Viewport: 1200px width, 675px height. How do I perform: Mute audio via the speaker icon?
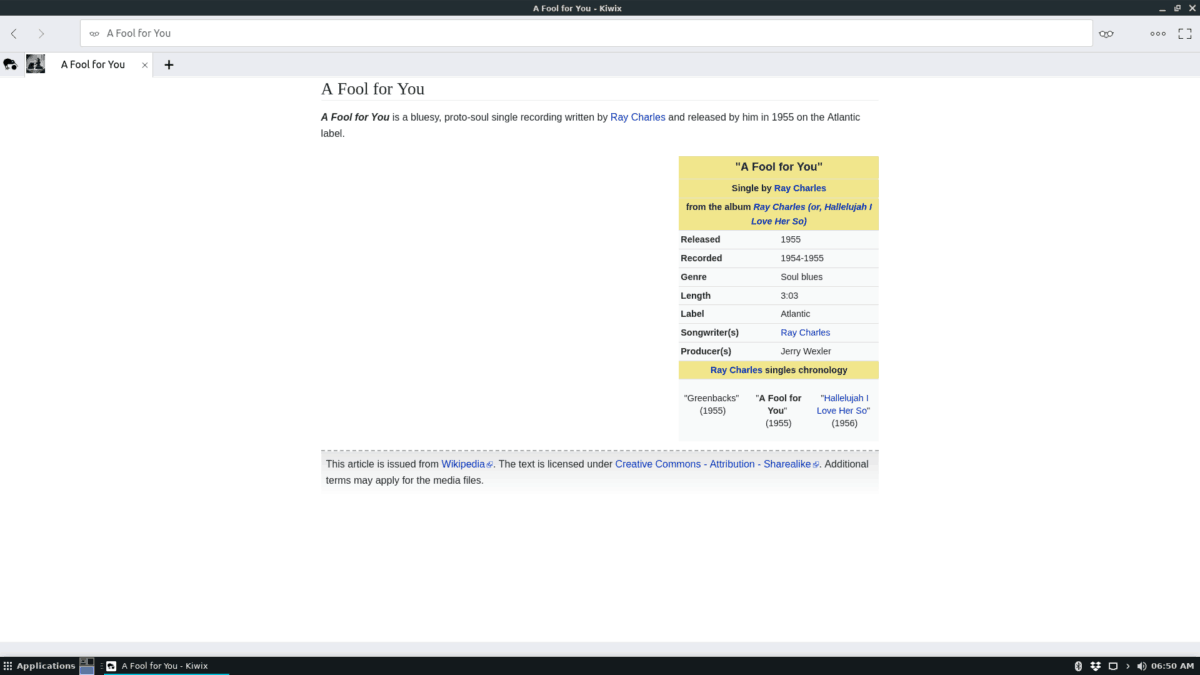point(1141,665)
